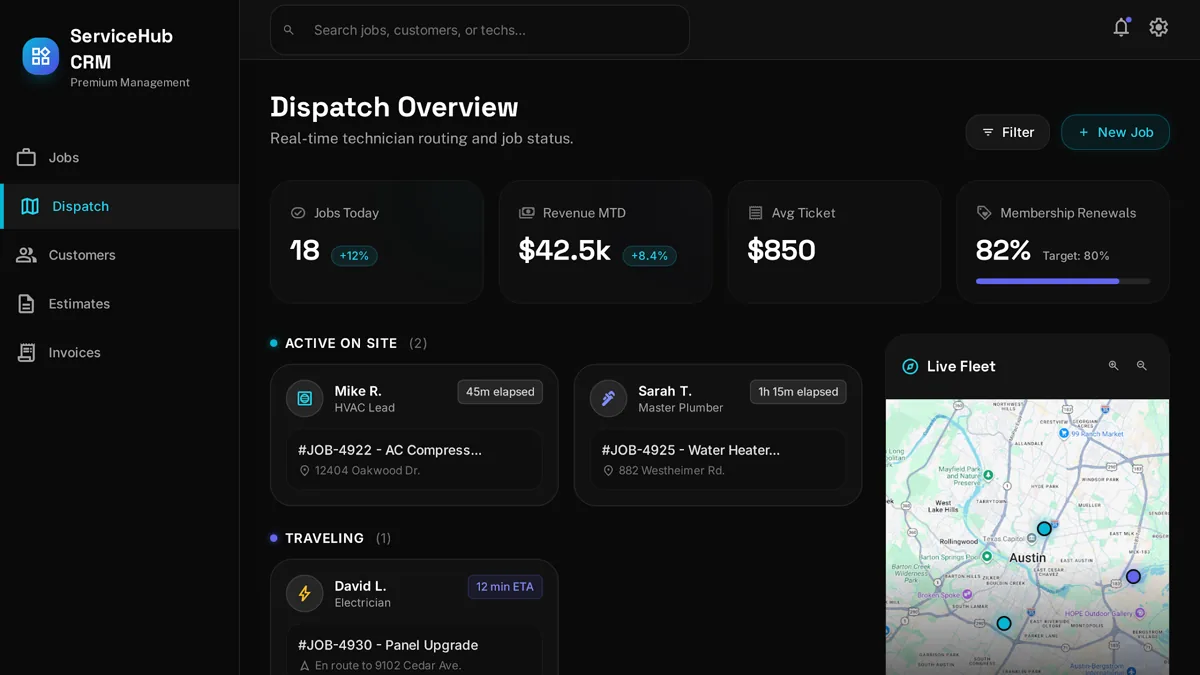Click the Membership Renewals progress bar
This screenshot has width=1200, height=675.
click(1063, 281)
